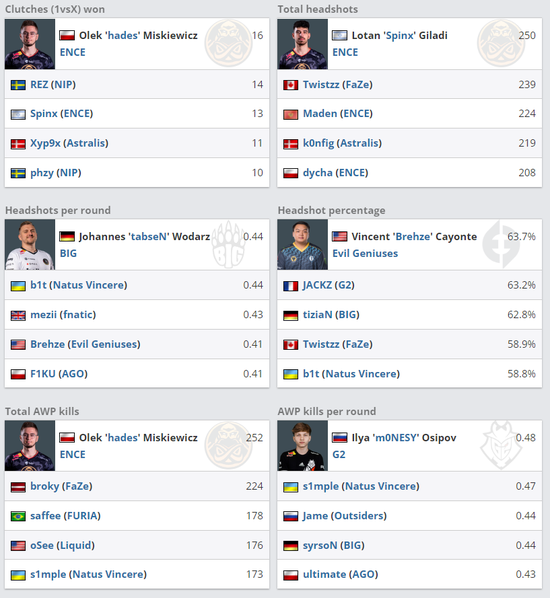This screenshot has width=550, height=598.
Task: Open k0nfig (Astralis) player link
Action: (x=342, y=143)
